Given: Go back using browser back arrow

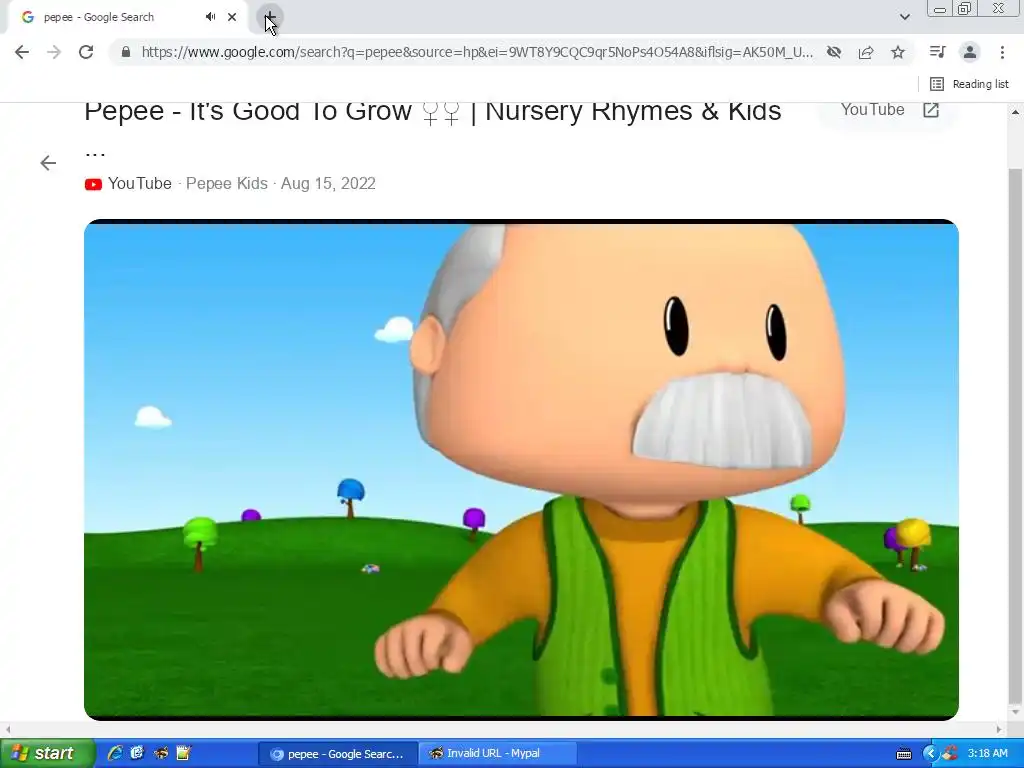Looking at the screenshot, I should coord(22,52).
